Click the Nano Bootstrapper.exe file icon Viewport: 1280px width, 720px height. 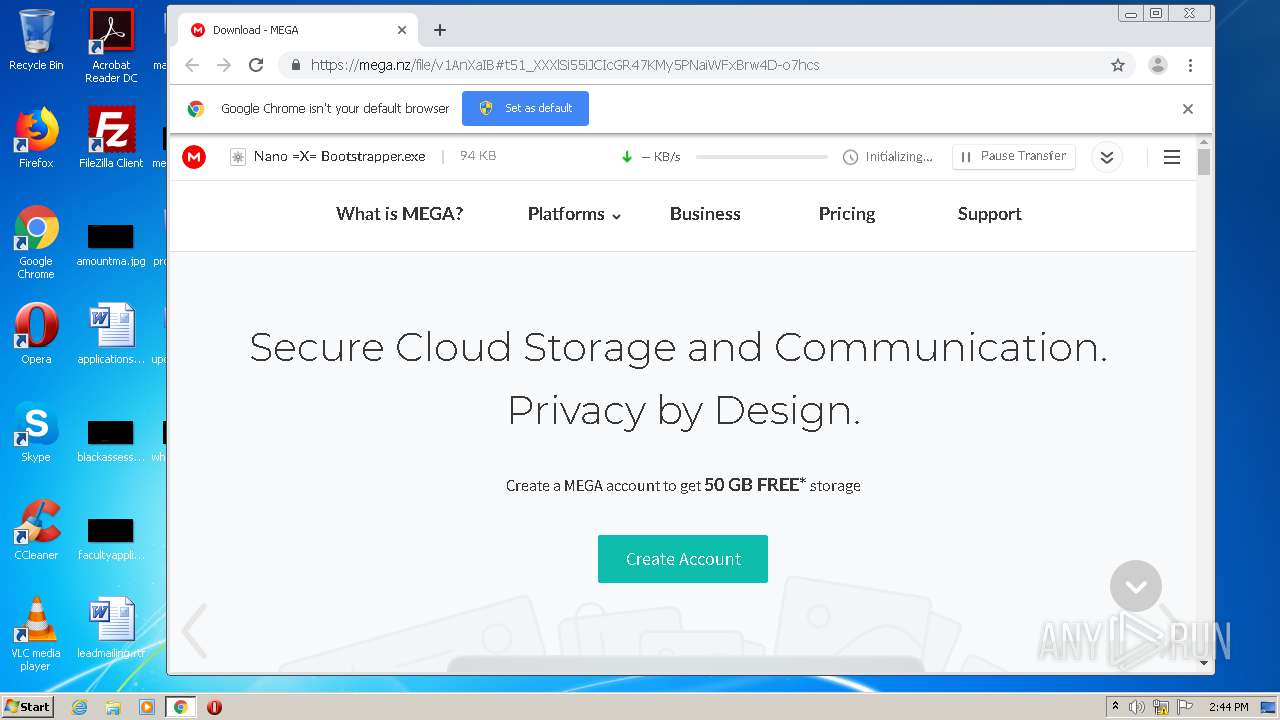tap(238, 157)
